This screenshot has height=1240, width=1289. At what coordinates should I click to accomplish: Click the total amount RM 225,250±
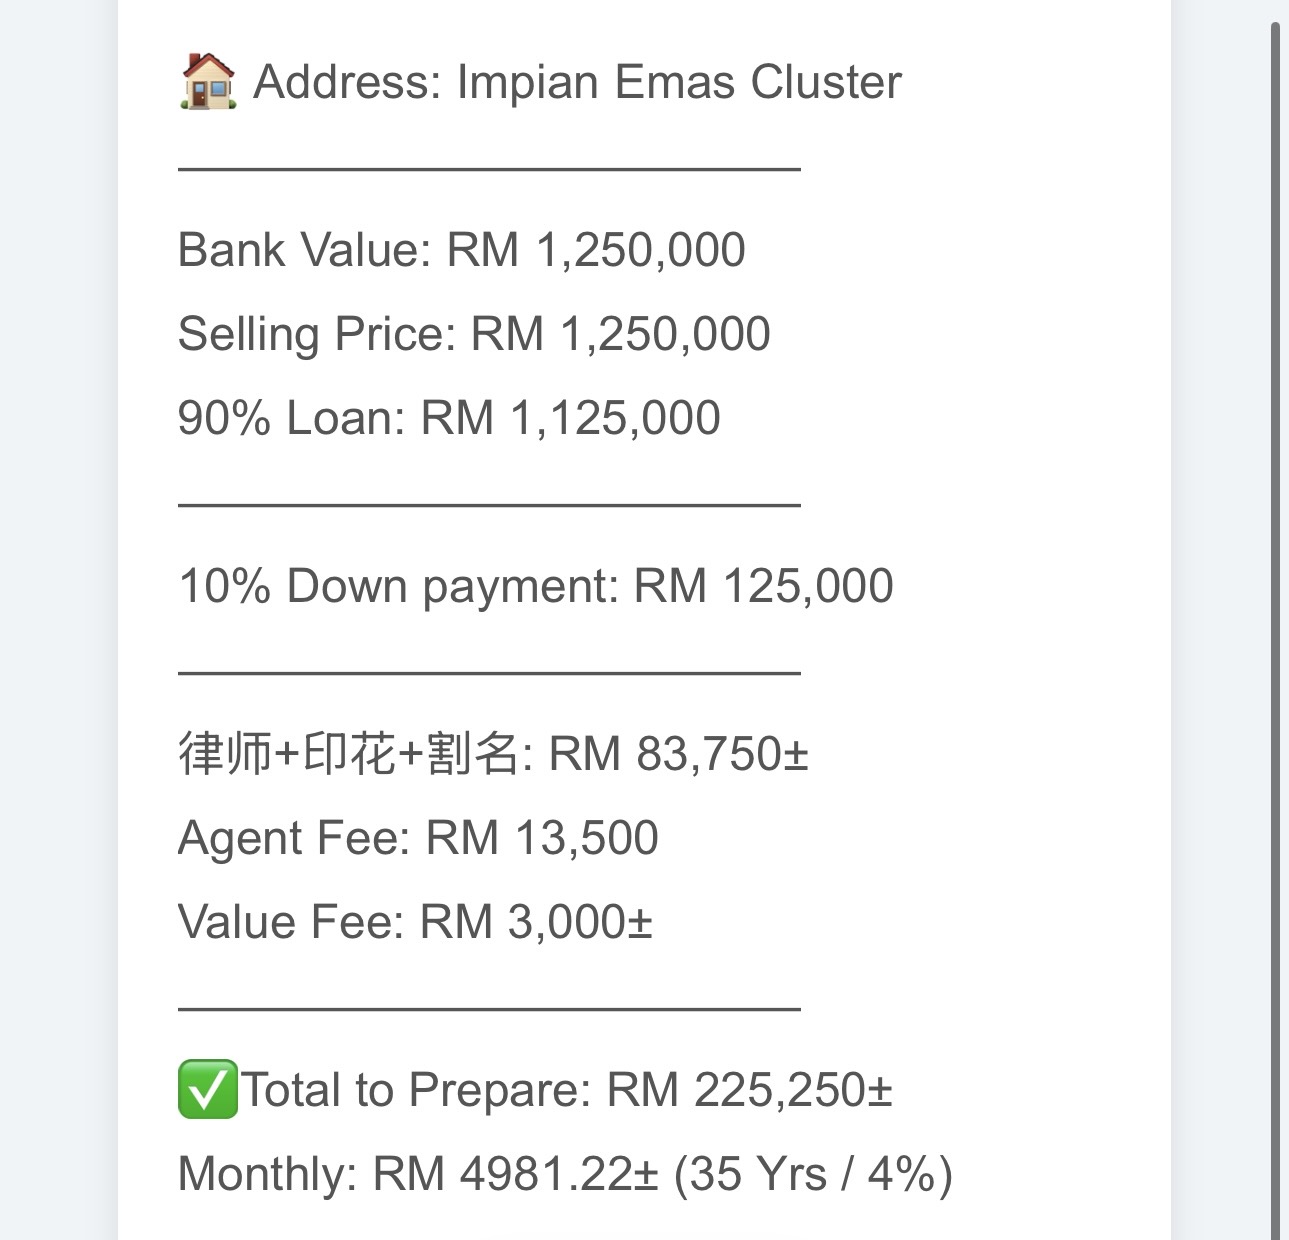tap(749, 1090)
